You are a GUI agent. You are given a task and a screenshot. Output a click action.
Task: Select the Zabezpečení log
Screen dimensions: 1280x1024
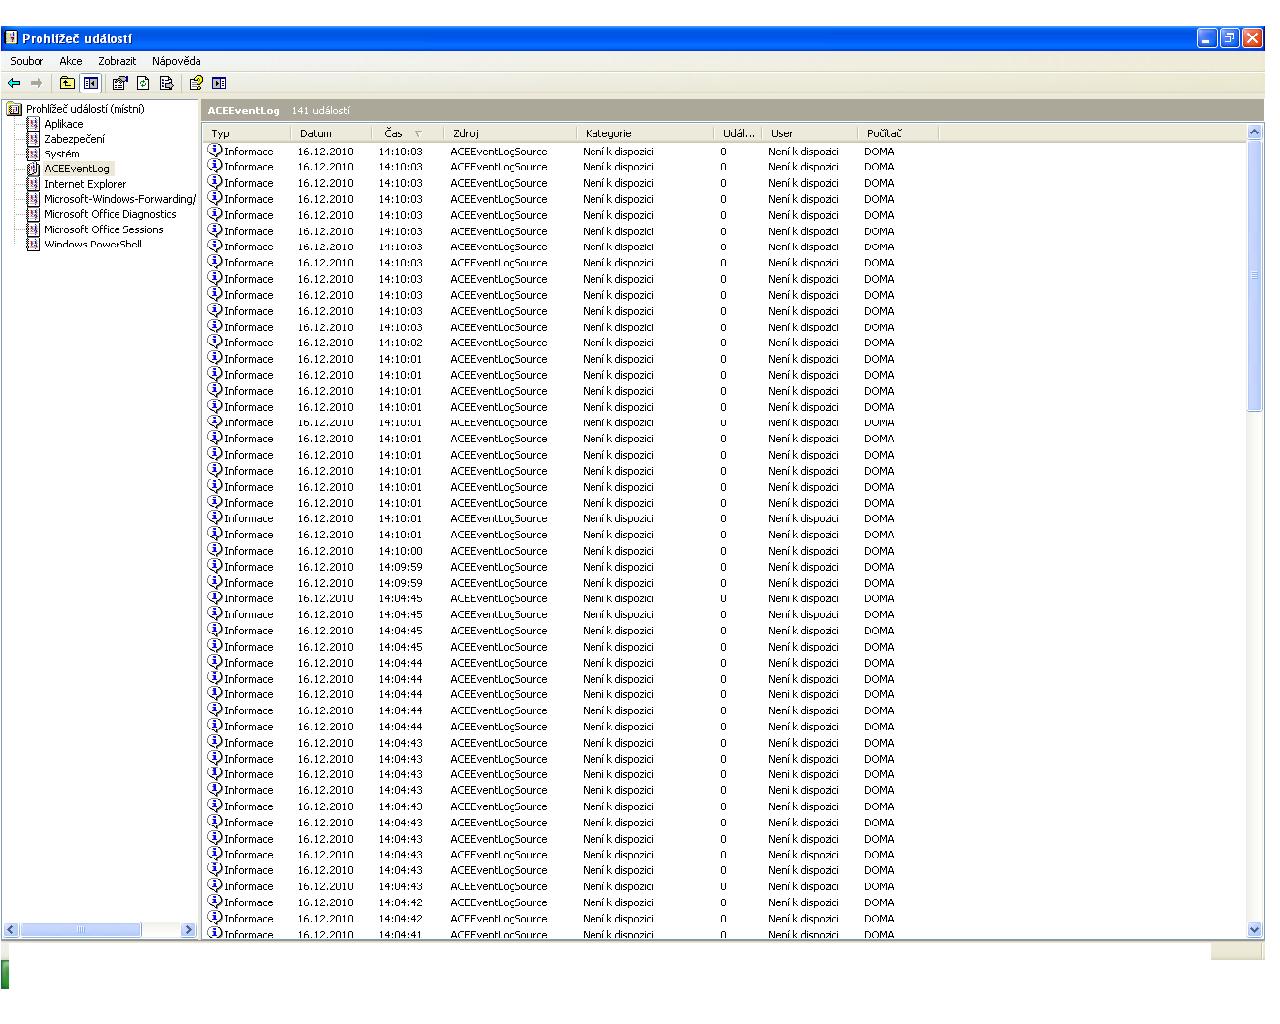[74, 139]
